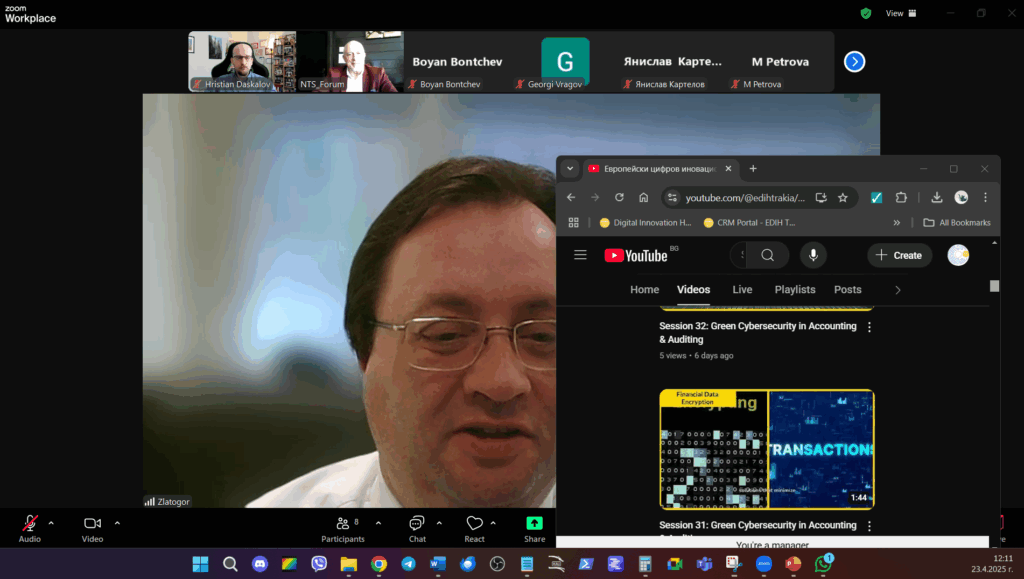Close the YouTube browser tab

point(728,168)
